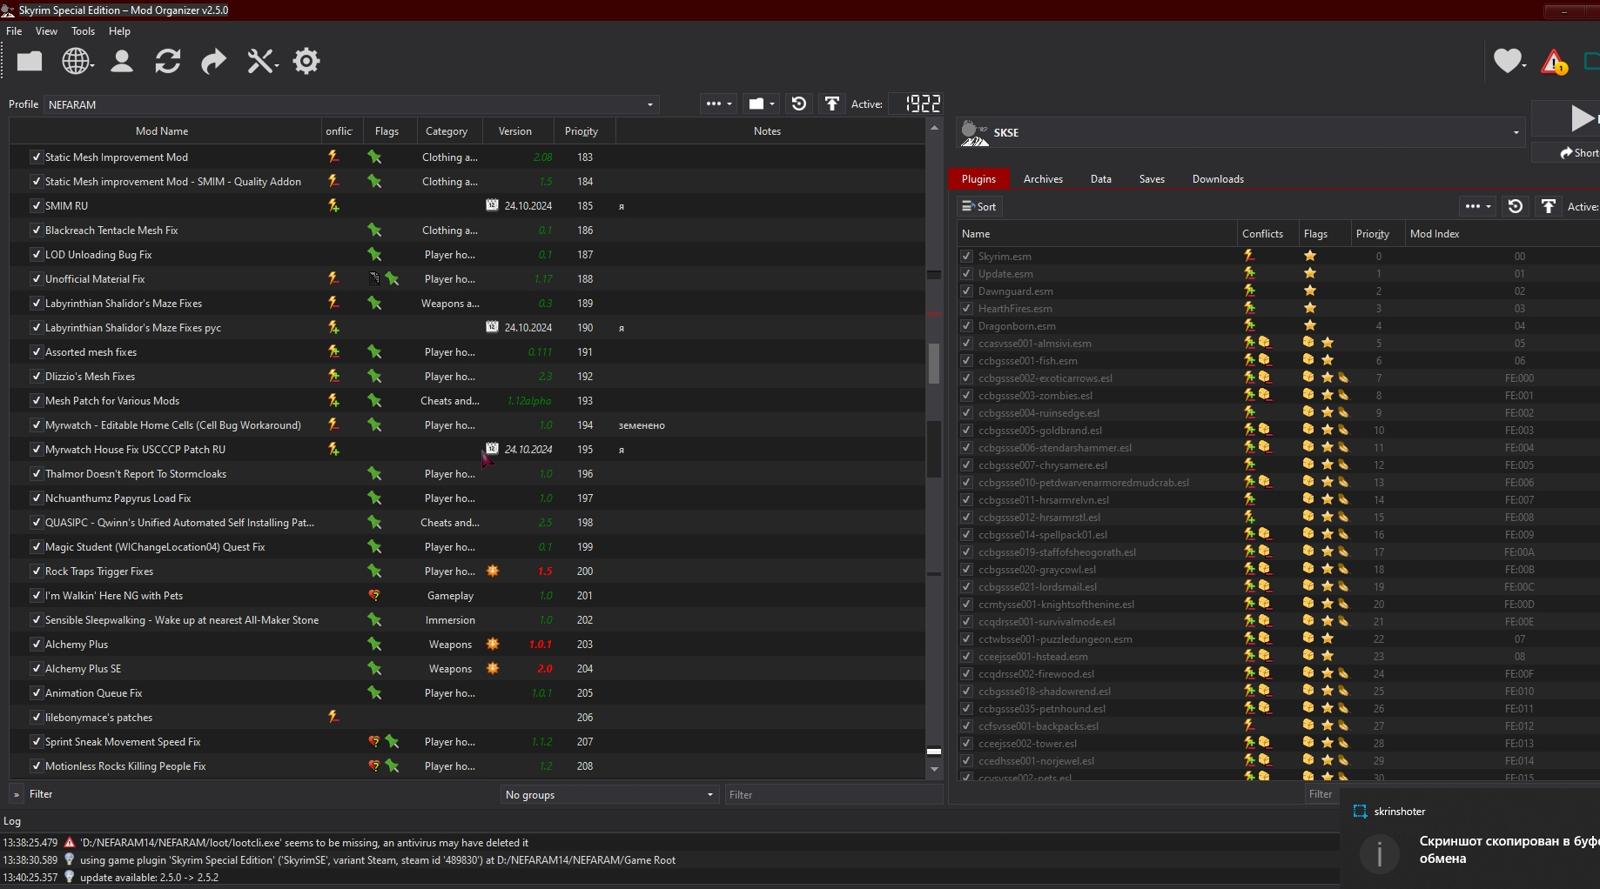Toggle the SMIM RU mod checkbox

point(36,206)
